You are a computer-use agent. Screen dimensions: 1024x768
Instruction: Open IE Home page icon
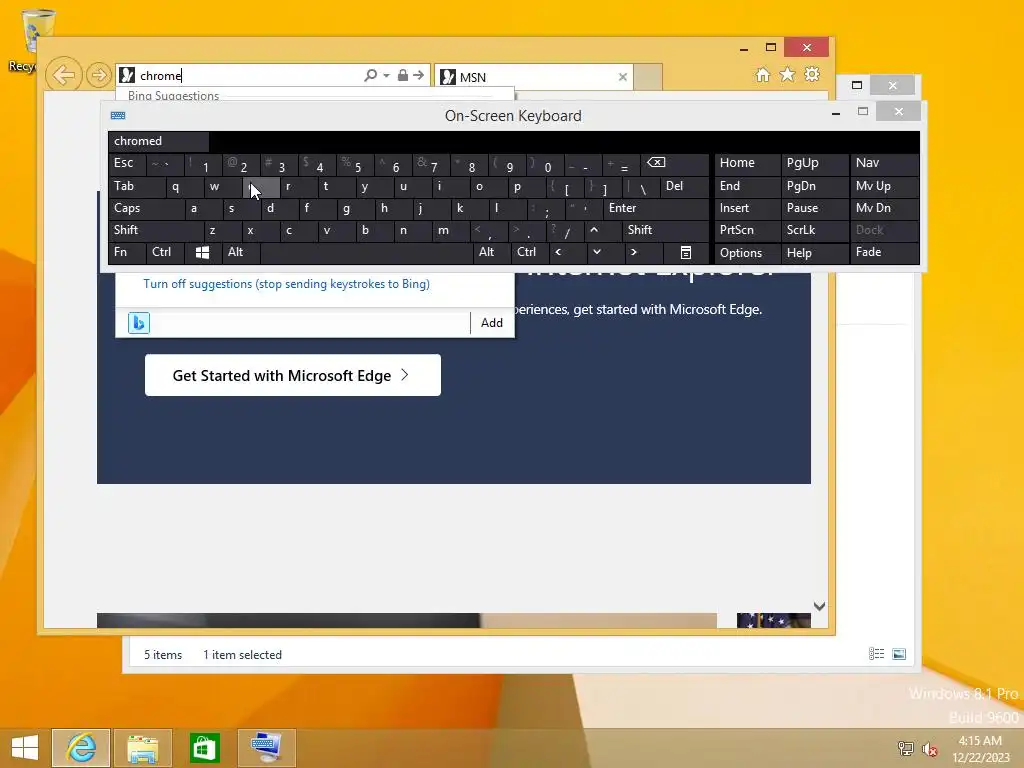[x=763, y=74]
